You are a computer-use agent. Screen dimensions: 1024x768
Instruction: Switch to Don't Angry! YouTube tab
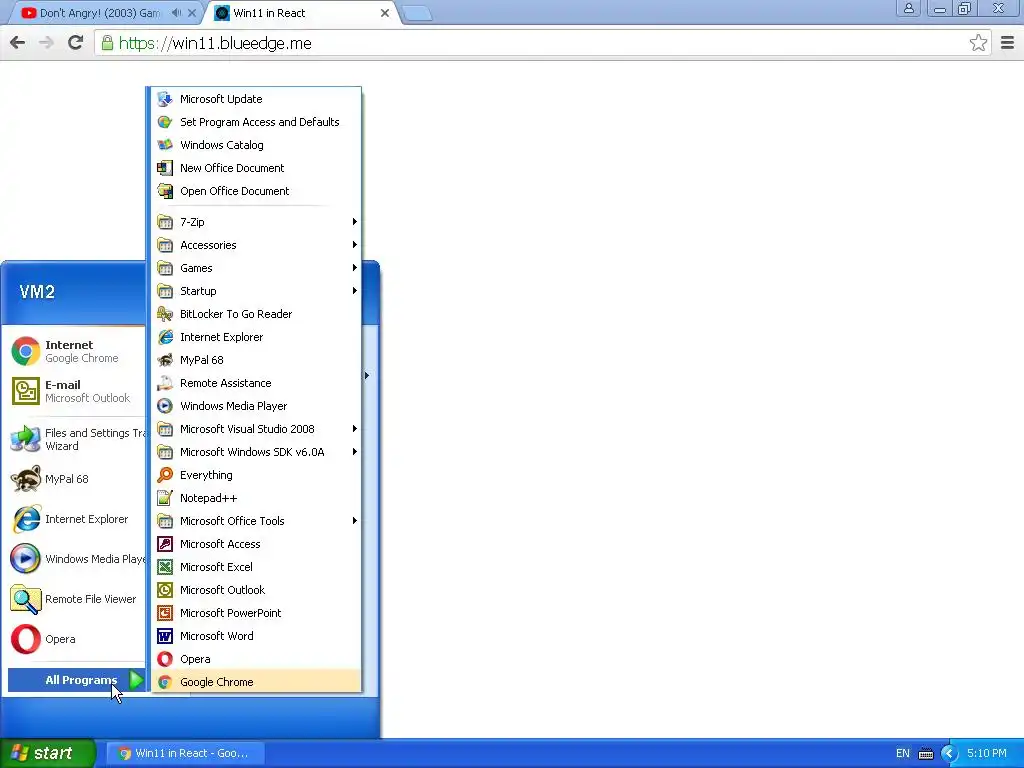click(x=99, y=12)
